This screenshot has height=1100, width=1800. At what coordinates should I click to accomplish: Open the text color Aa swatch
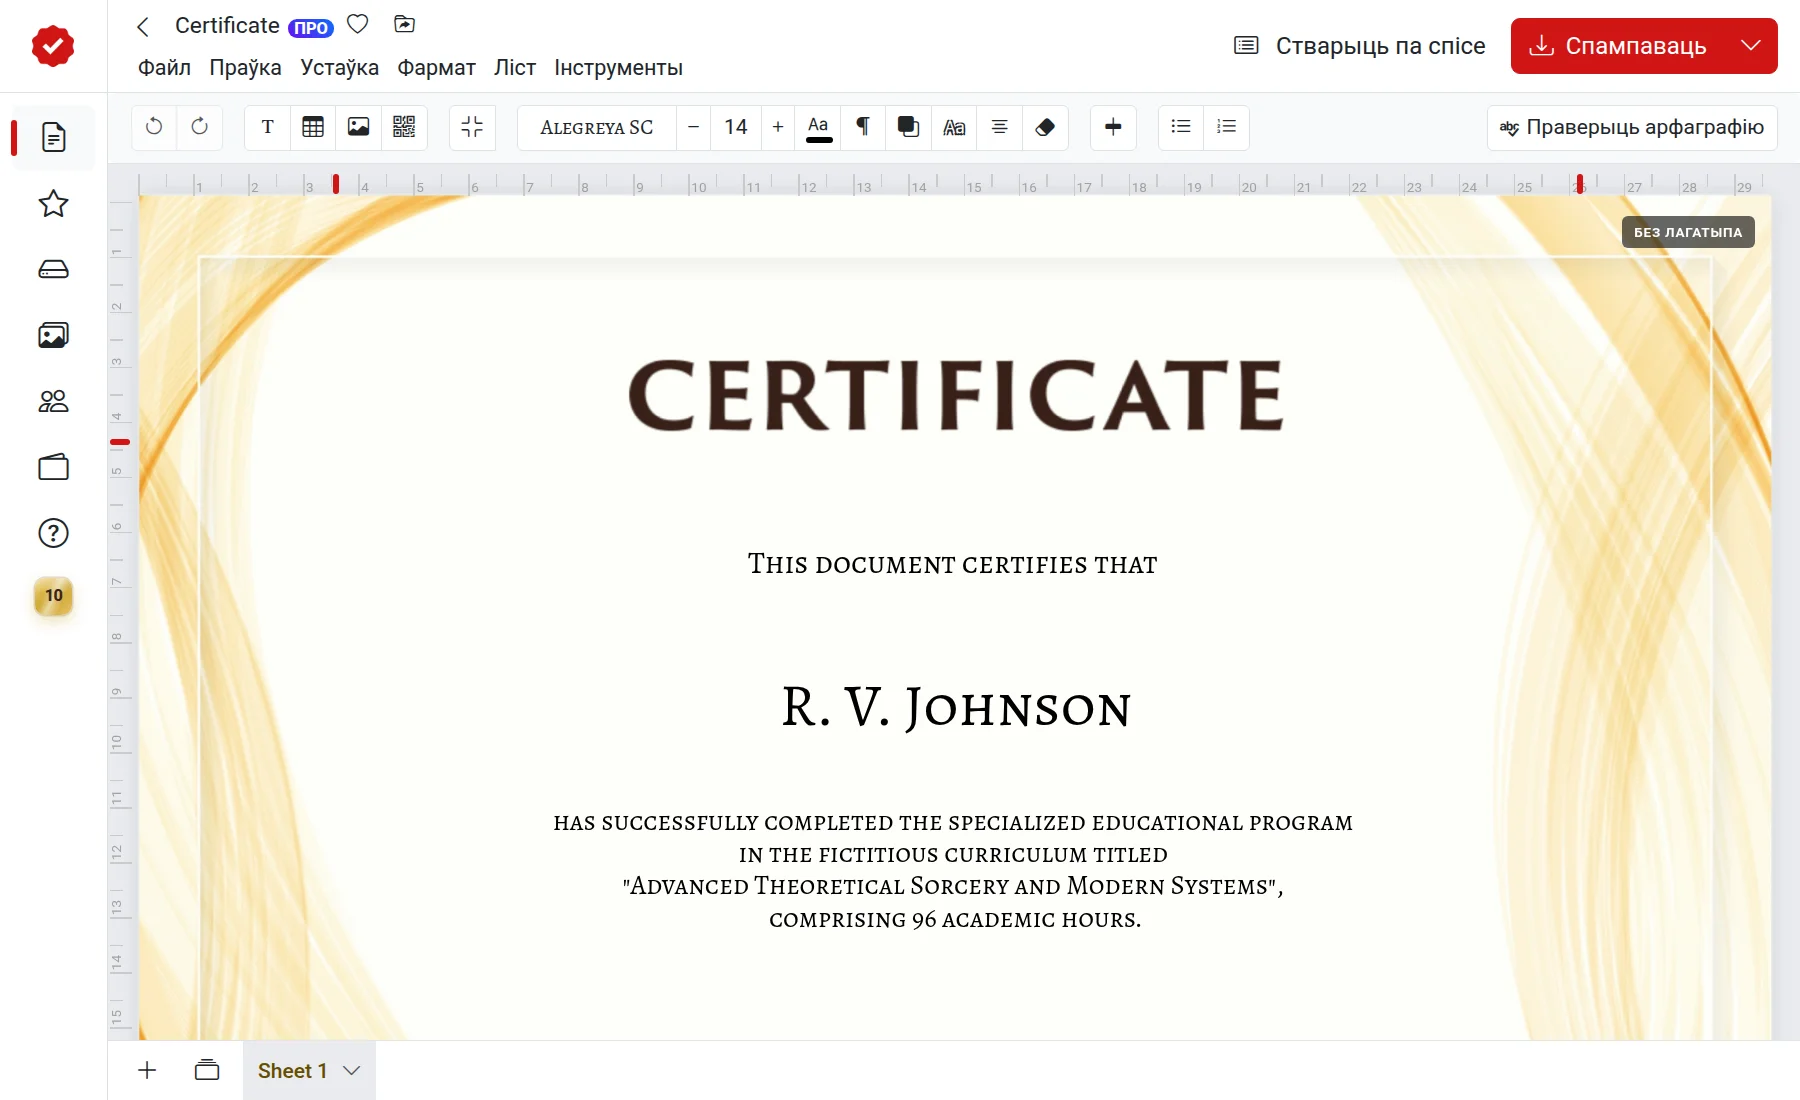[818, 127]
